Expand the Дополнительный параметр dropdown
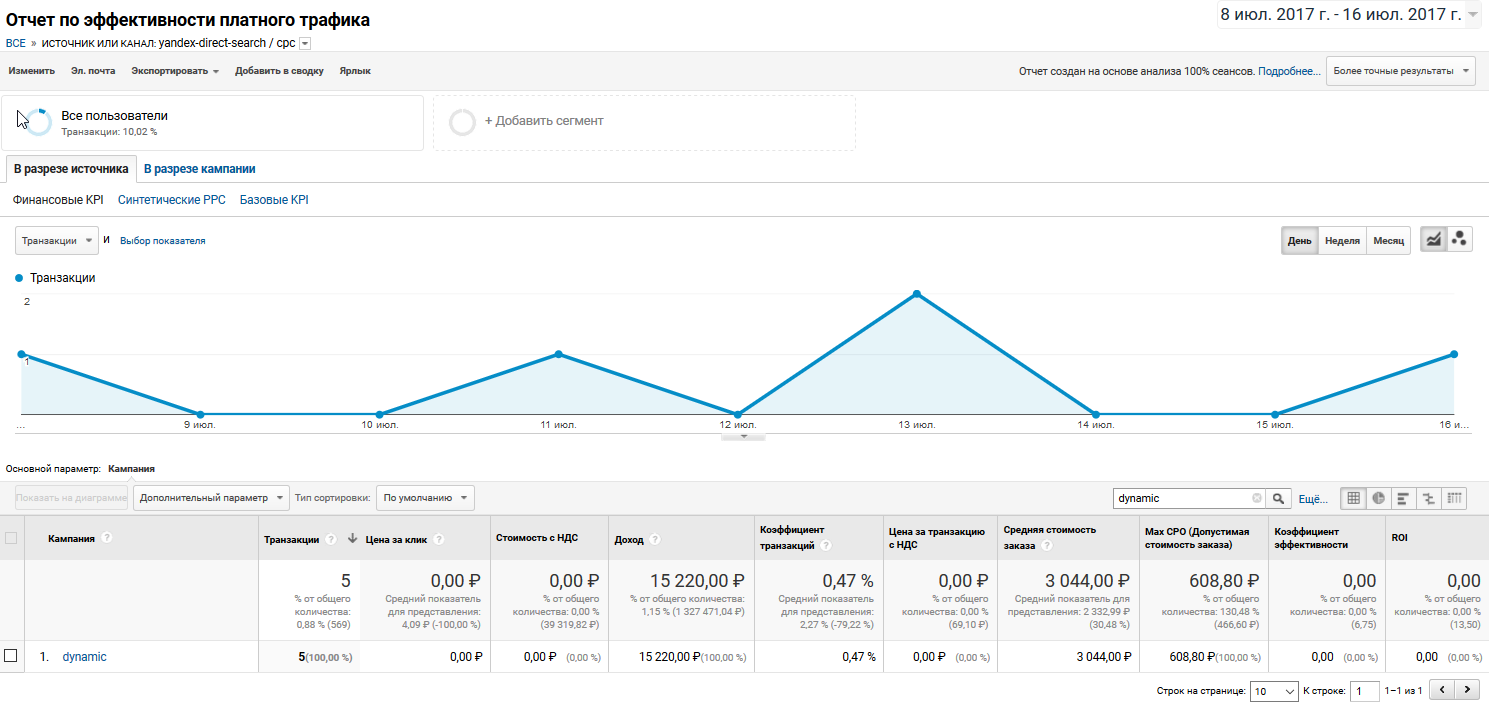The width and height of the screenshot is (1489, 704). (x=211, y=497)
